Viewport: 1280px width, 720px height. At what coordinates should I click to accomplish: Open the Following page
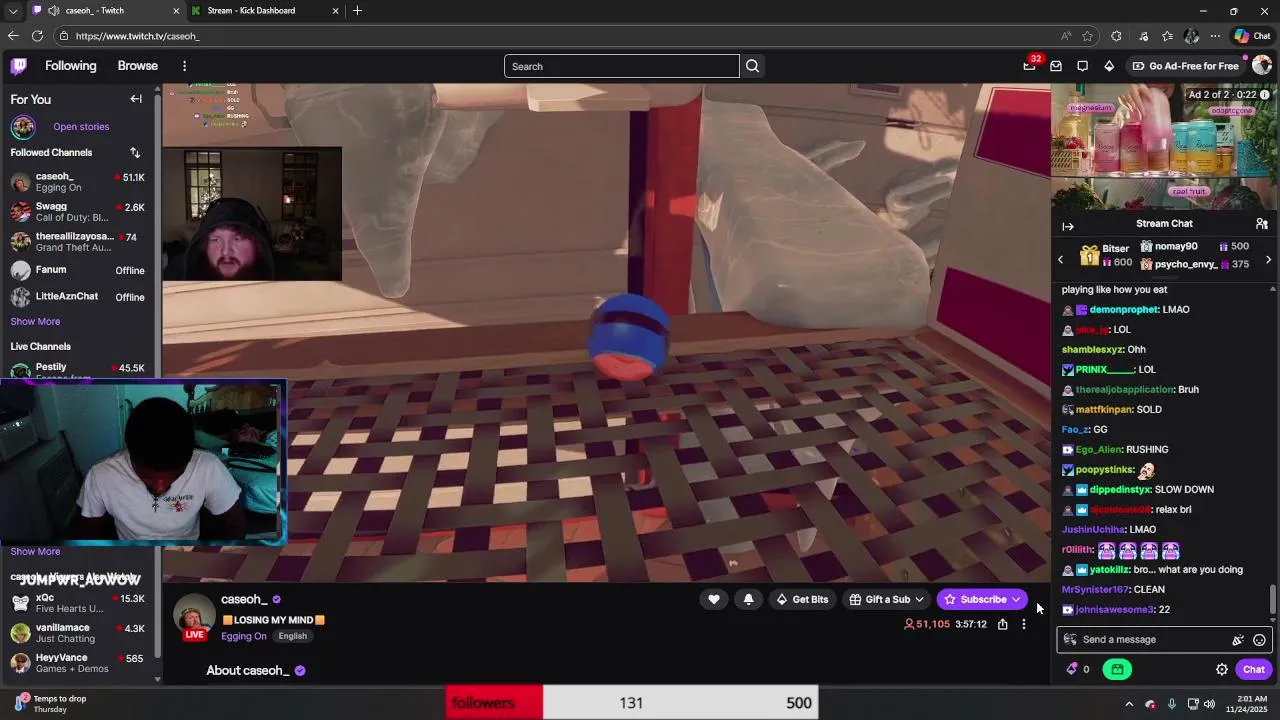(x=71, y=66)
